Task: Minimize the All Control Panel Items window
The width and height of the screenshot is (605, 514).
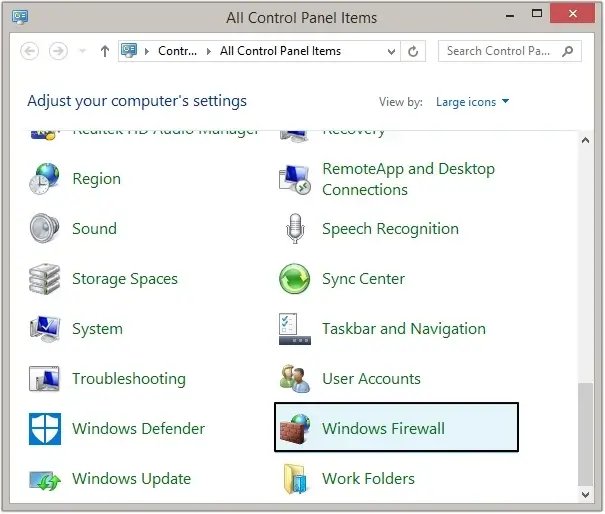Action: click(x=510, y=16)
